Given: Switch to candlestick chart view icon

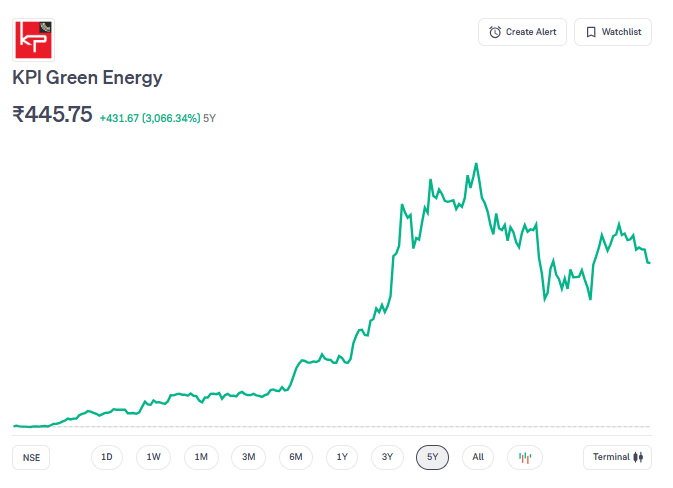Looking at the screenshot, I should click(524, 457).
